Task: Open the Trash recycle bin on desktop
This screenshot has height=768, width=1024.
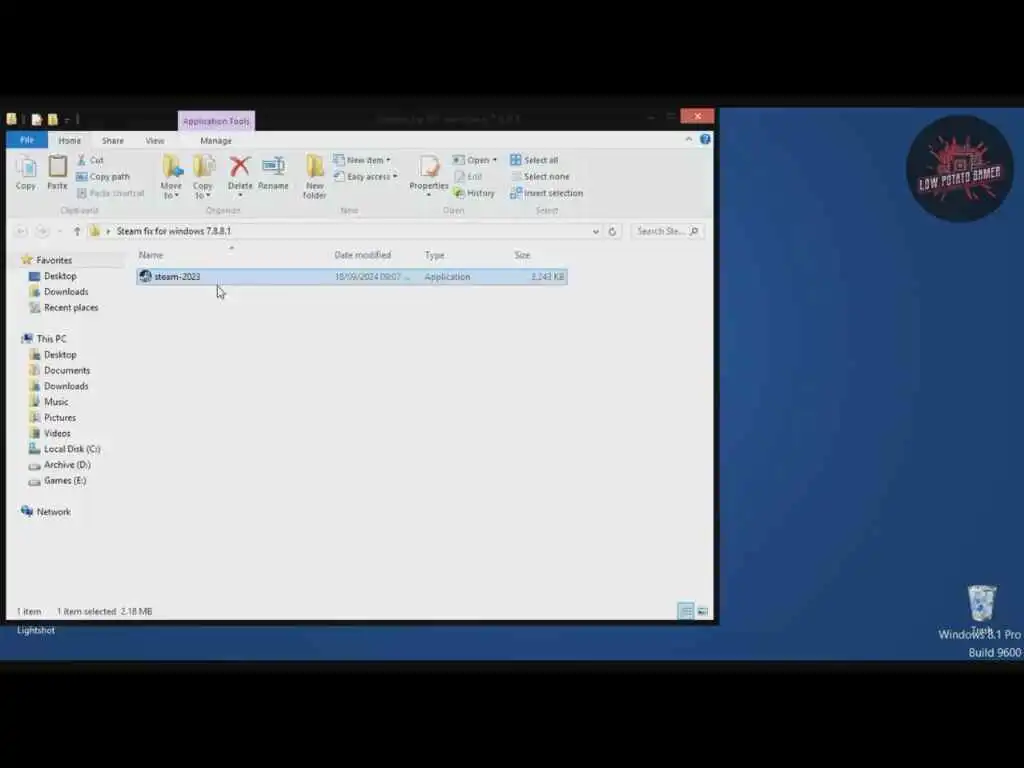Action: click(981, 603)
